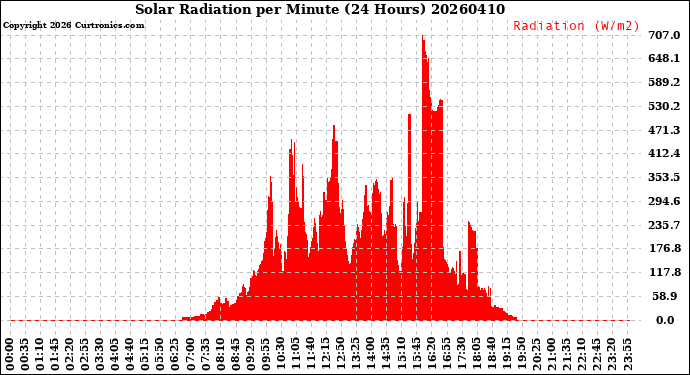Click the chart title 'Solar Radiation per Minute'

click(237, 9)
